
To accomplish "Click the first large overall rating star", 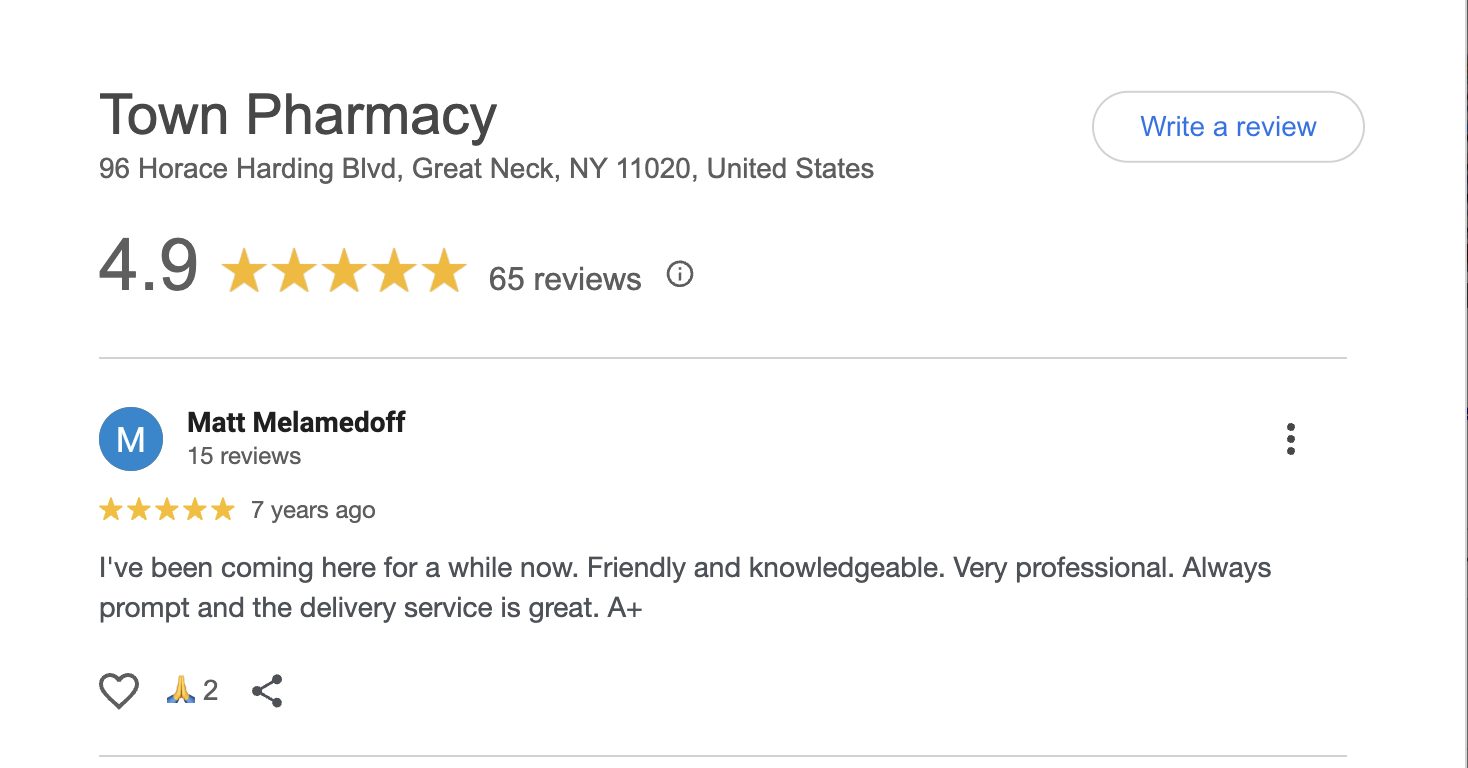I will pos(244,272).
